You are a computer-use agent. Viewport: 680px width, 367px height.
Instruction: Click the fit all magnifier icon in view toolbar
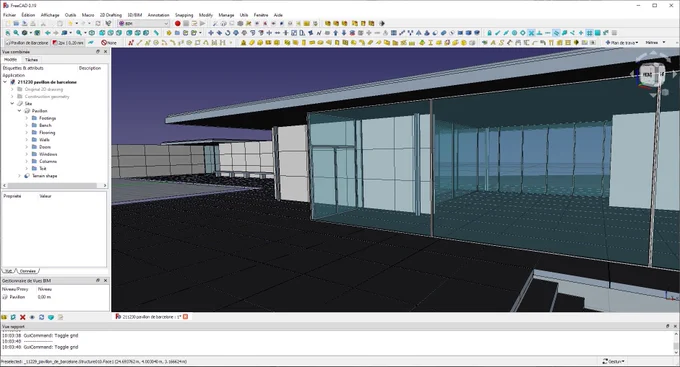click(x=7, y=33)
